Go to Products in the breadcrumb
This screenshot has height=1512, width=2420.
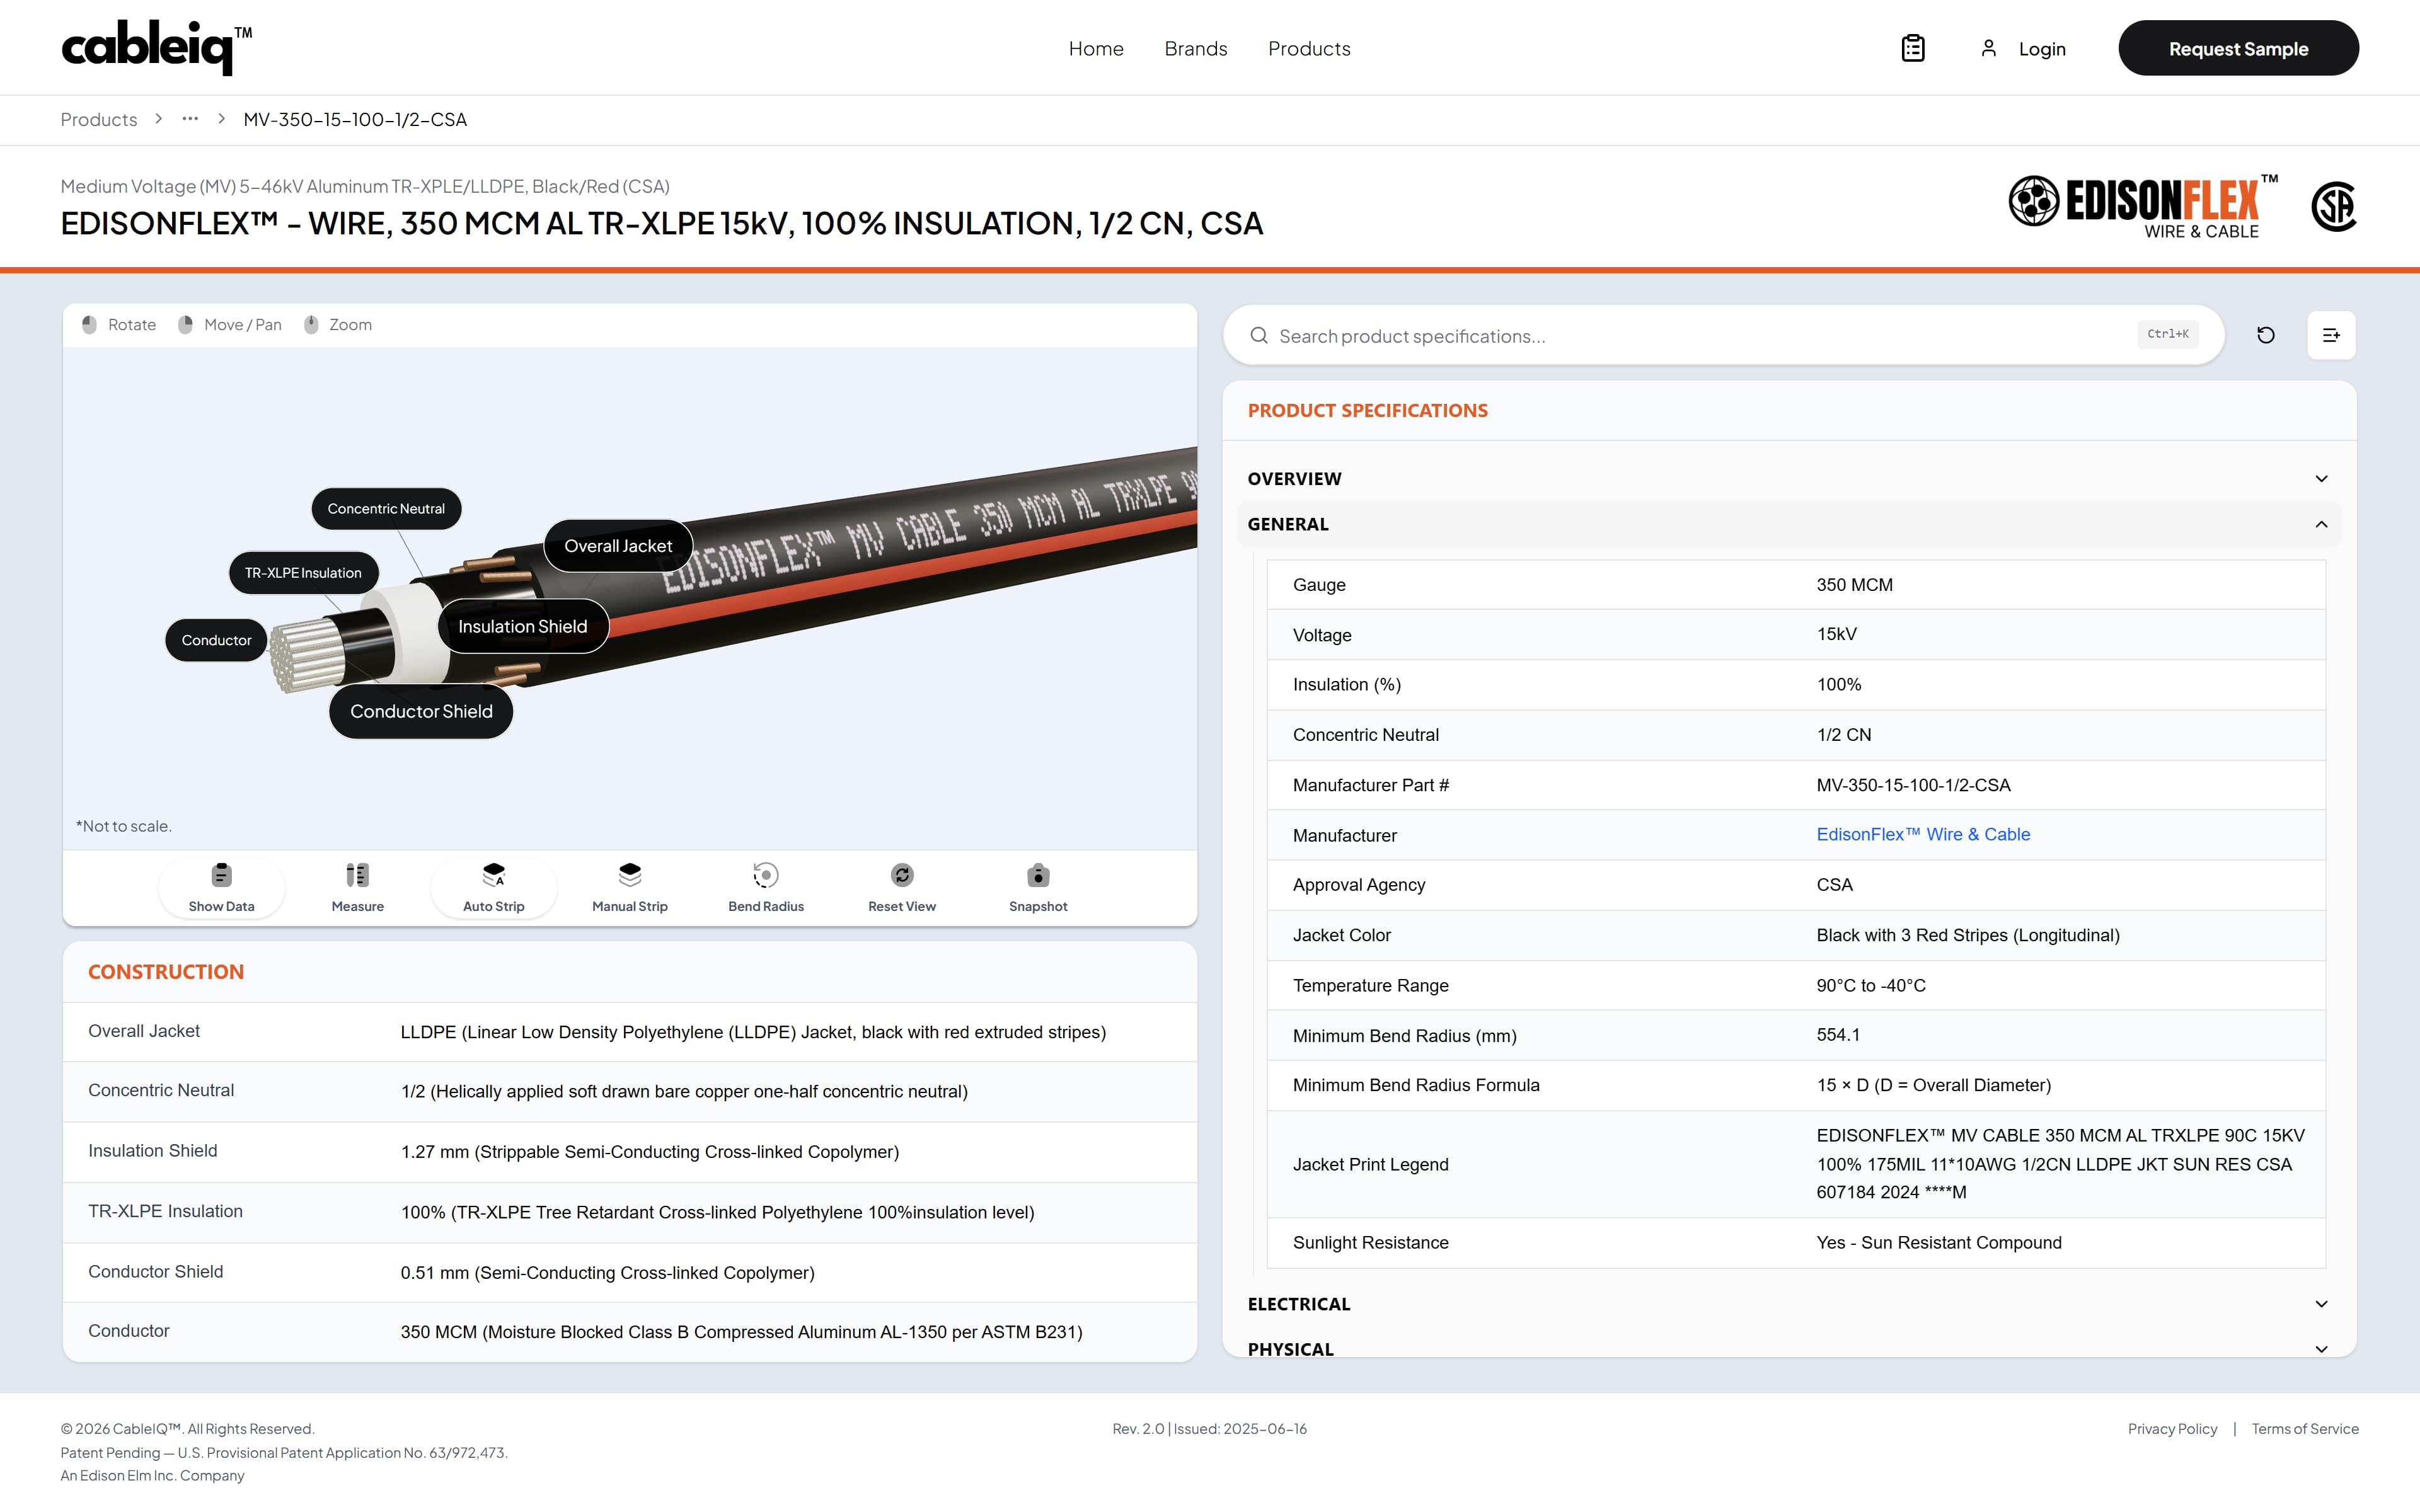[99, 119]
